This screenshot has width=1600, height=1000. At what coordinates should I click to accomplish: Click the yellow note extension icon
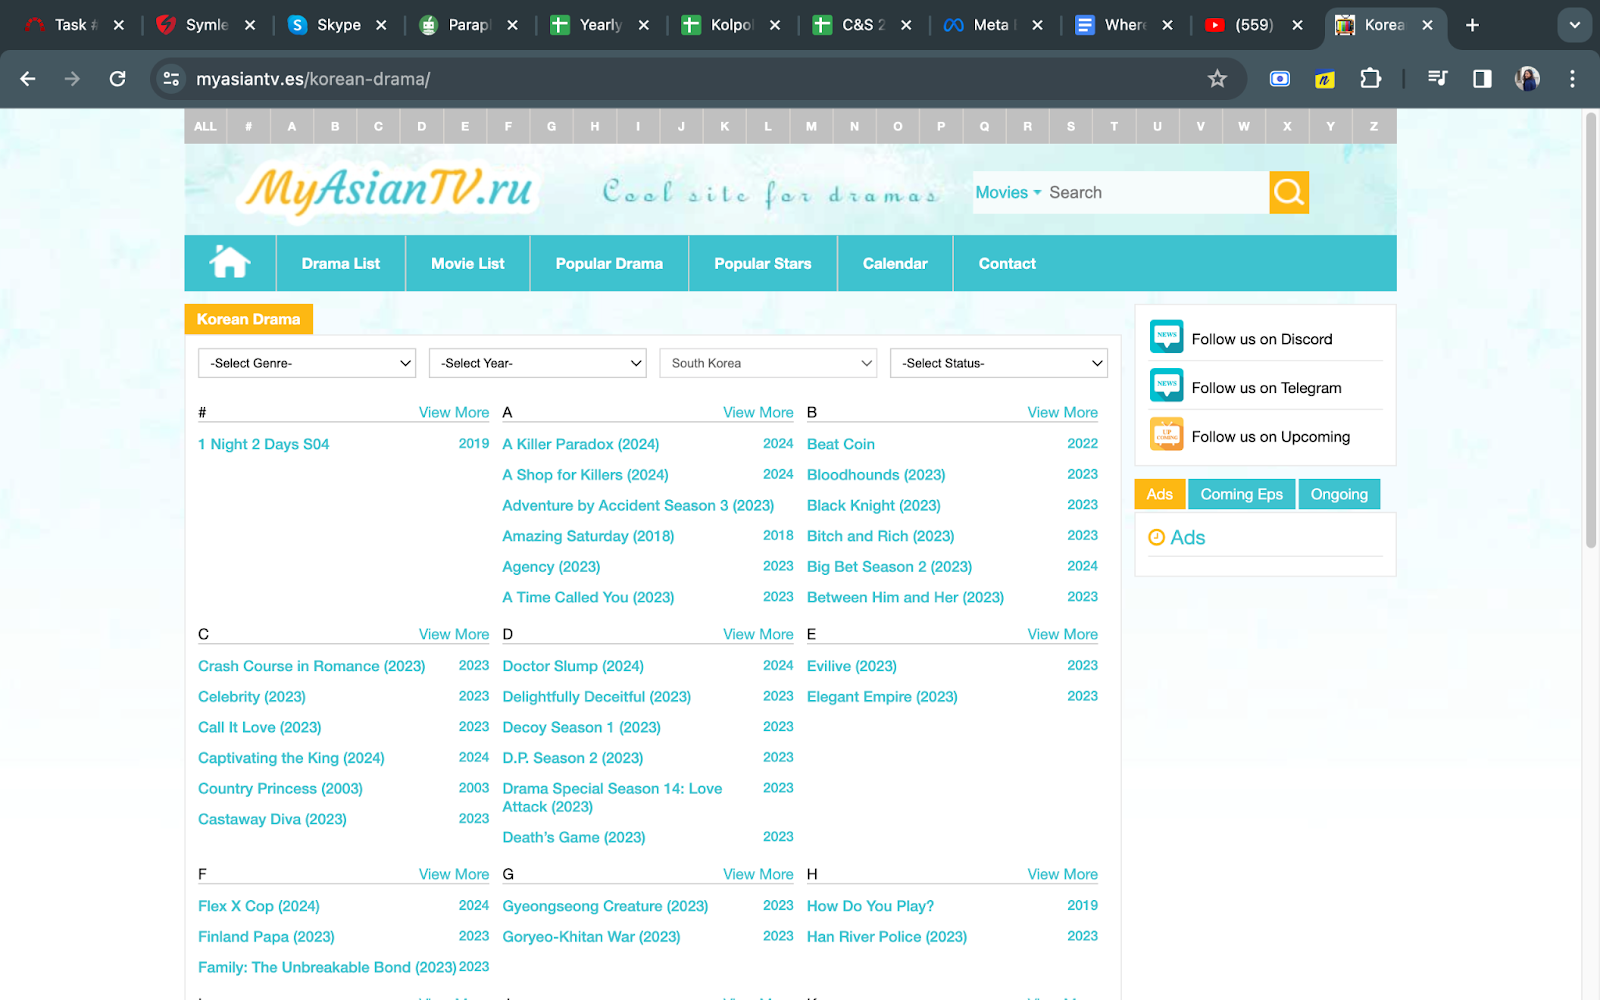click(x=1325, y=79)
